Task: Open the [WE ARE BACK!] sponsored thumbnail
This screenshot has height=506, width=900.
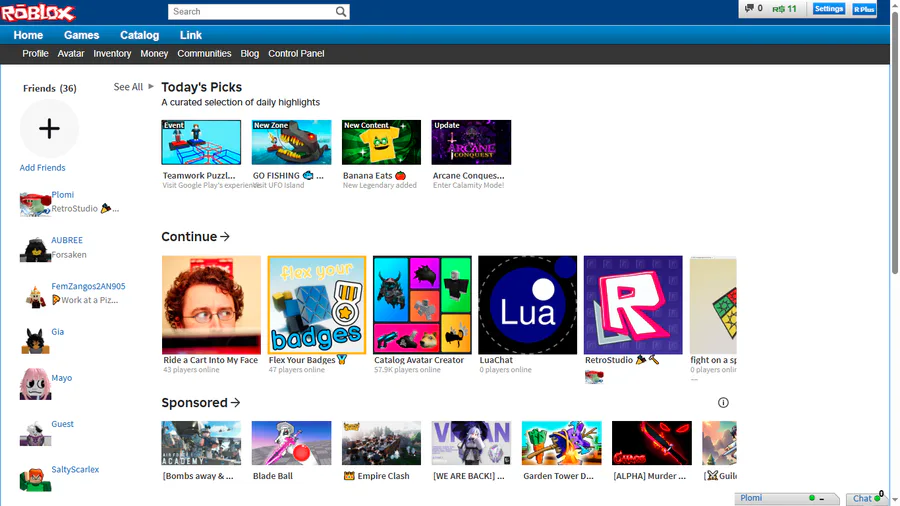Action: click(471, 443)
